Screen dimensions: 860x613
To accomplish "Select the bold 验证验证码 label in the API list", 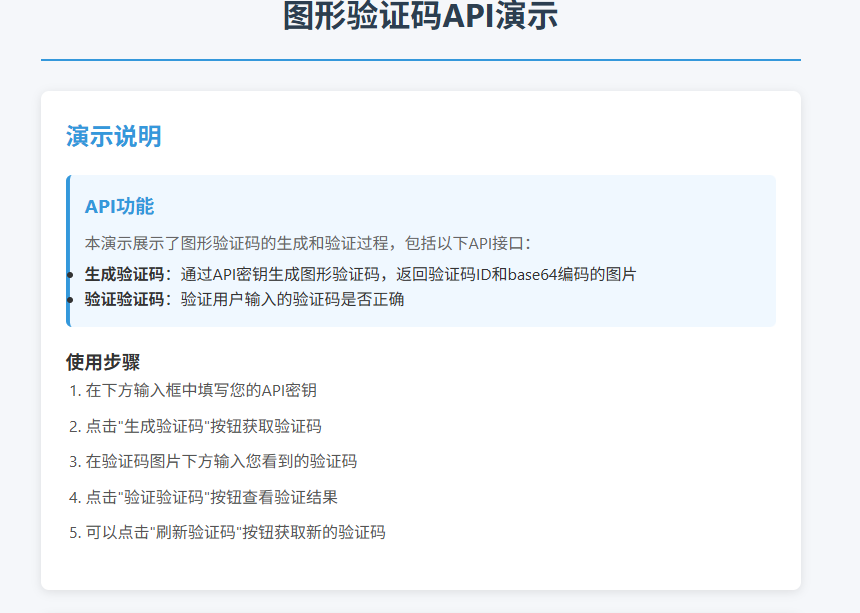I will tap(125, 299).
